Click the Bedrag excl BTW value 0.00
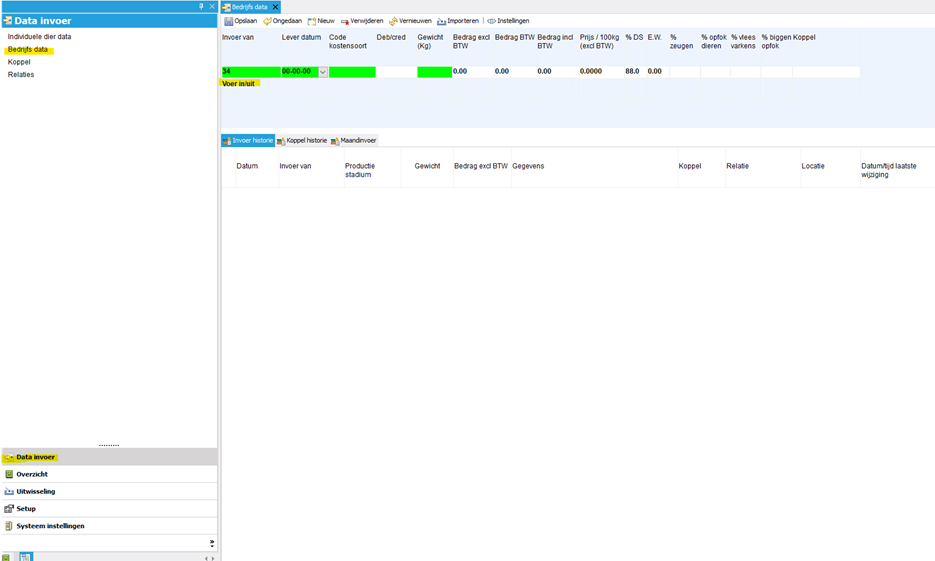The image size is (935, 561). (x=473, y=72)
